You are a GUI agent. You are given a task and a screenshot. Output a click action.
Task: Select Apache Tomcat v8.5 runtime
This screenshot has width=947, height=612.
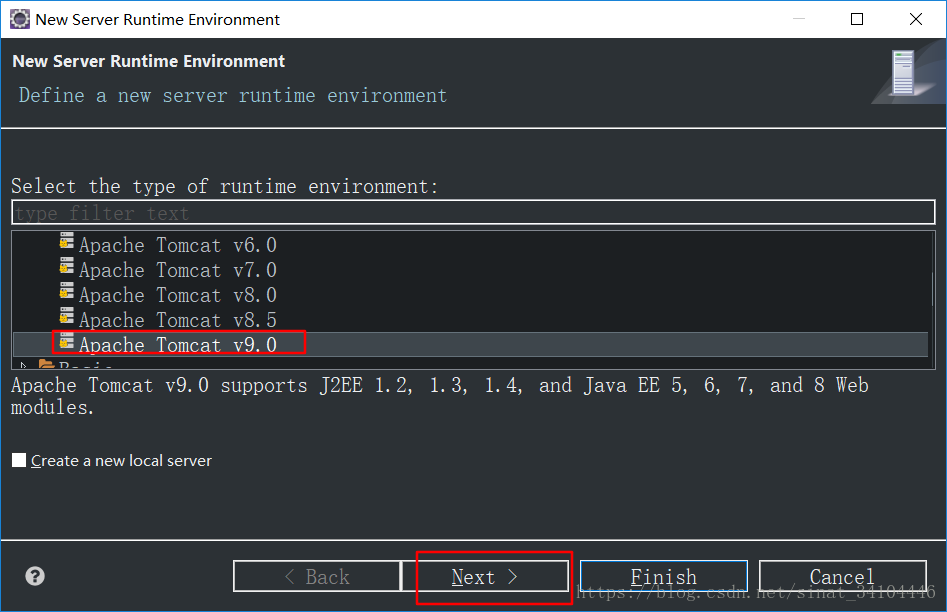click(x=178, y=320)
